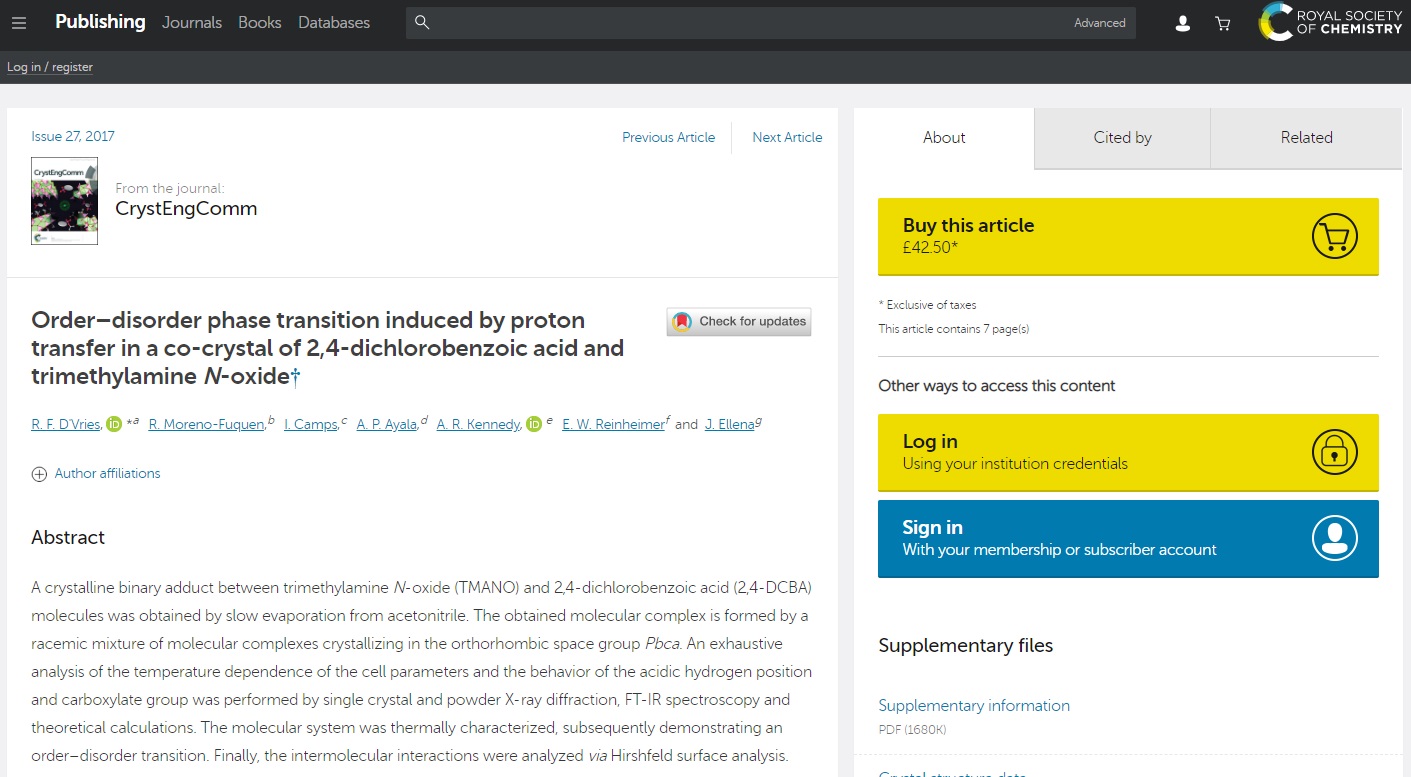Screen dimensions: 1411x777
Task: Click the Royal Society of Chemistry logo
Action: click(x=1331, y=23)
